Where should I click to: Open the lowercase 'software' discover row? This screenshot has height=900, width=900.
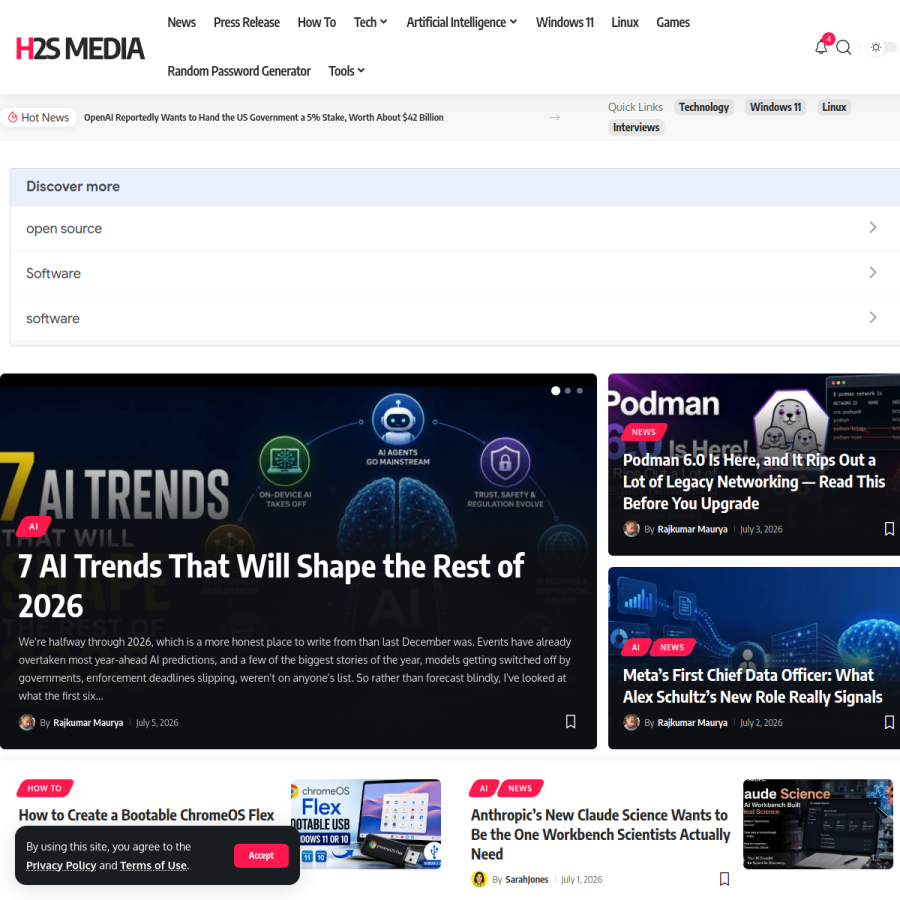click(x=455, y=318)
